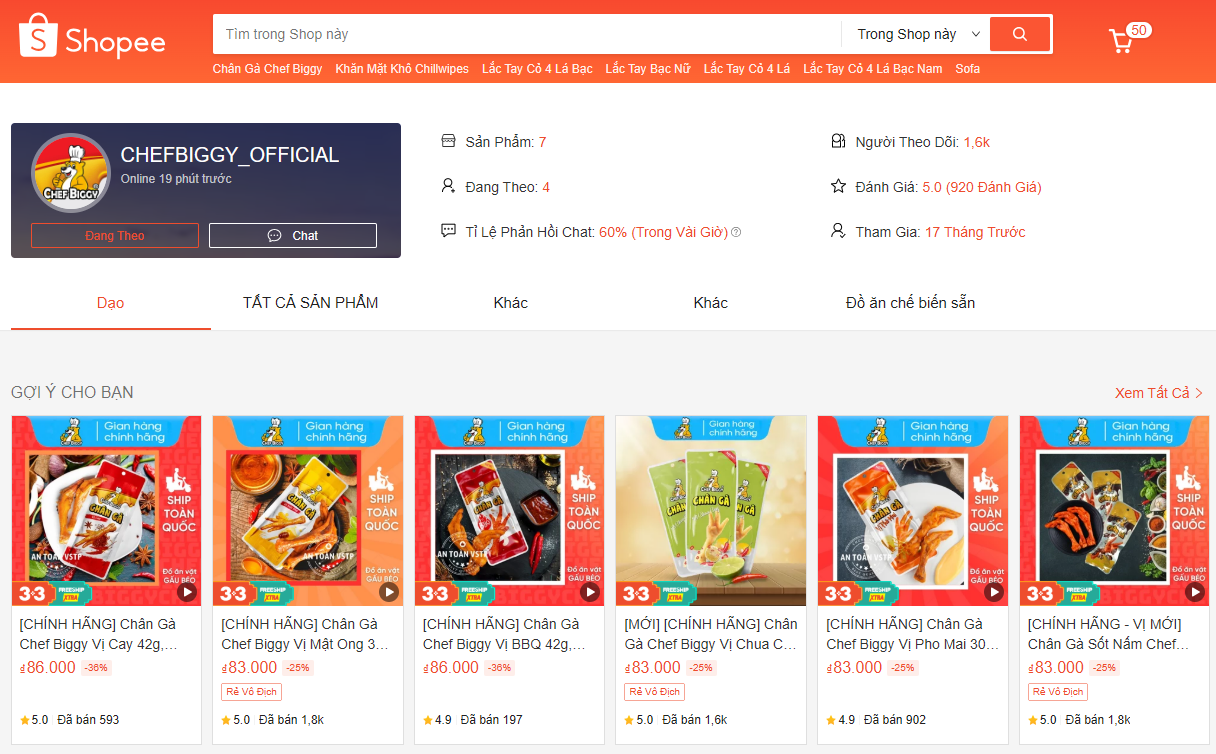Open the Đồ ăn chế biến sẵn tab
The height and width of the screenshot is (754, 1216).
point(910,302)
